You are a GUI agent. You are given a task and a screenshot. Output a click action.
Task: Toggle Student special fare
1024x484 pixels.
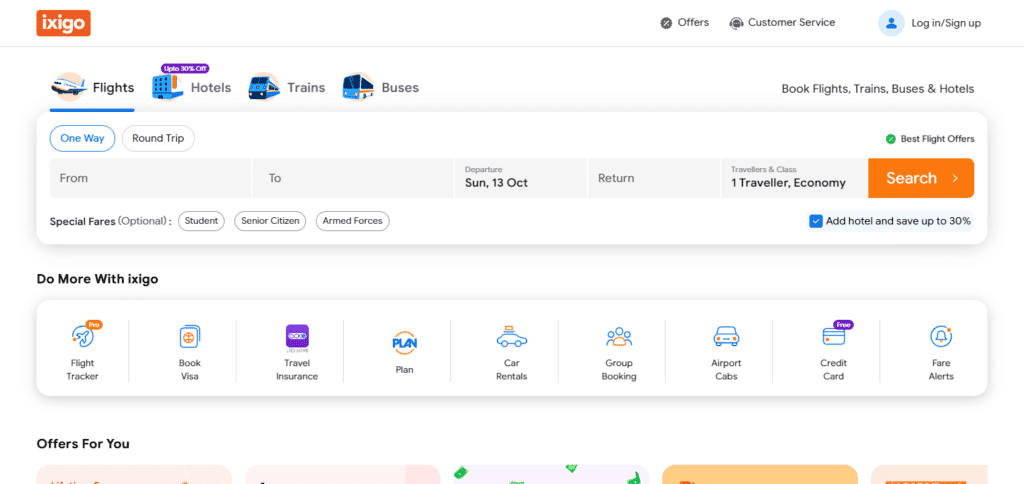(201, 221)
